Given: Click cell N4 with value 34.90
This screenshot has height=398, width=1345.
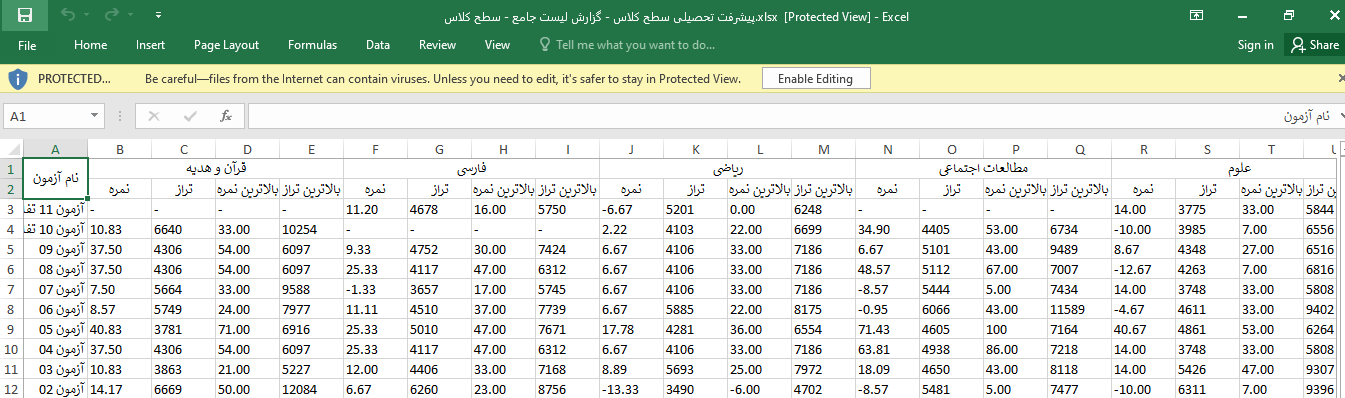Looking at the screenshot, I should tap(887, 230).
